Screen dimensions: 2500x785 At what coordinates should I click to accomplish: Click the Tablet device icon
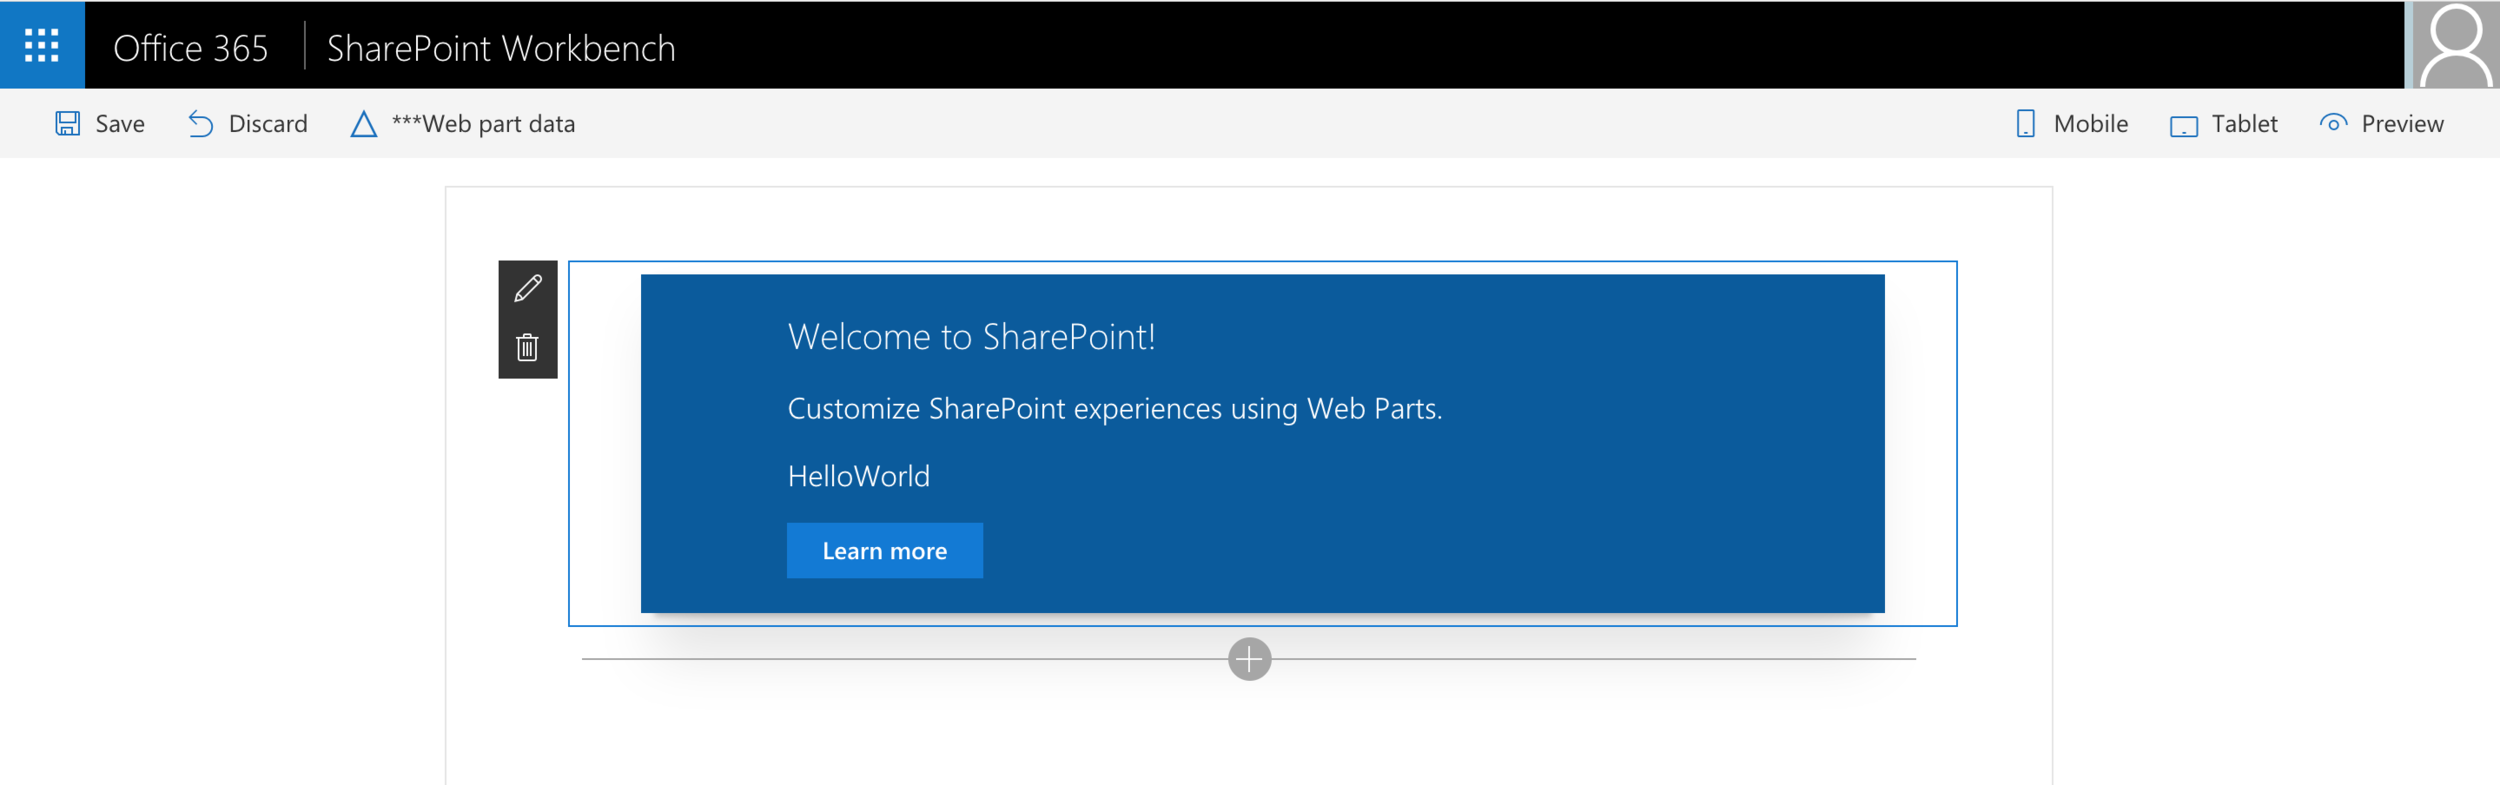point(2184,125)
